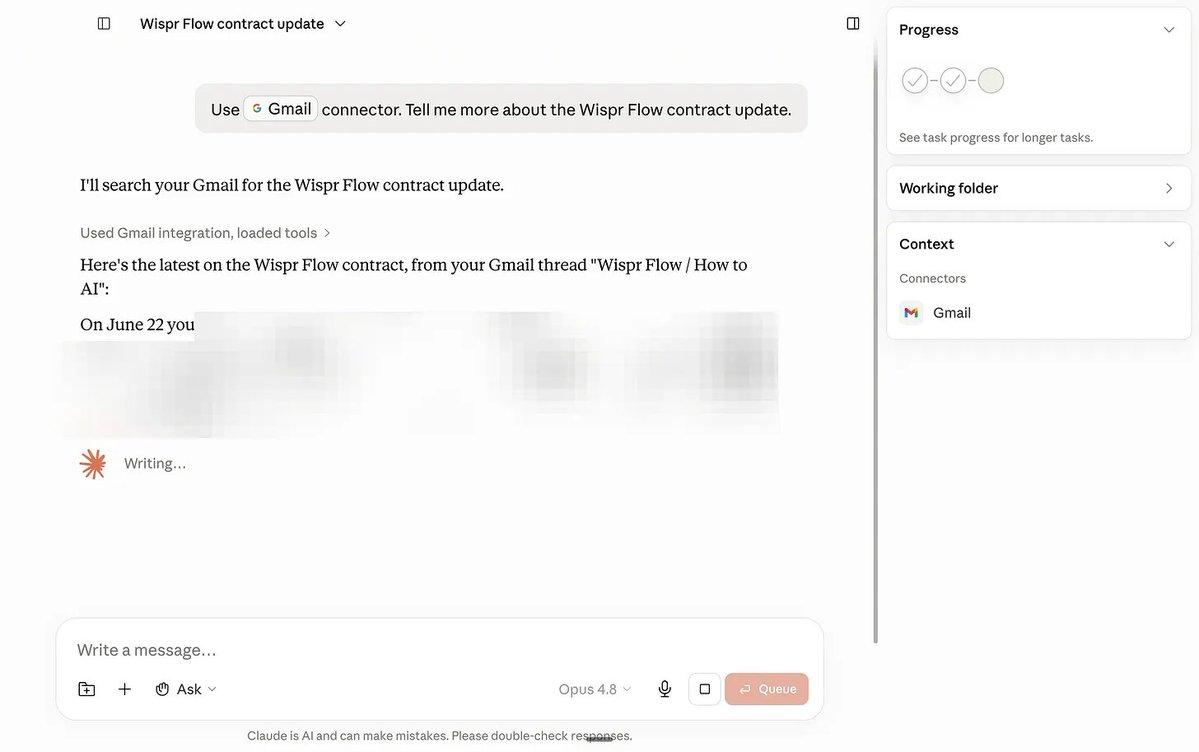The image size is (1199, 752).
Task: Click the third pending progress step circle
Action: pos(991,80)
